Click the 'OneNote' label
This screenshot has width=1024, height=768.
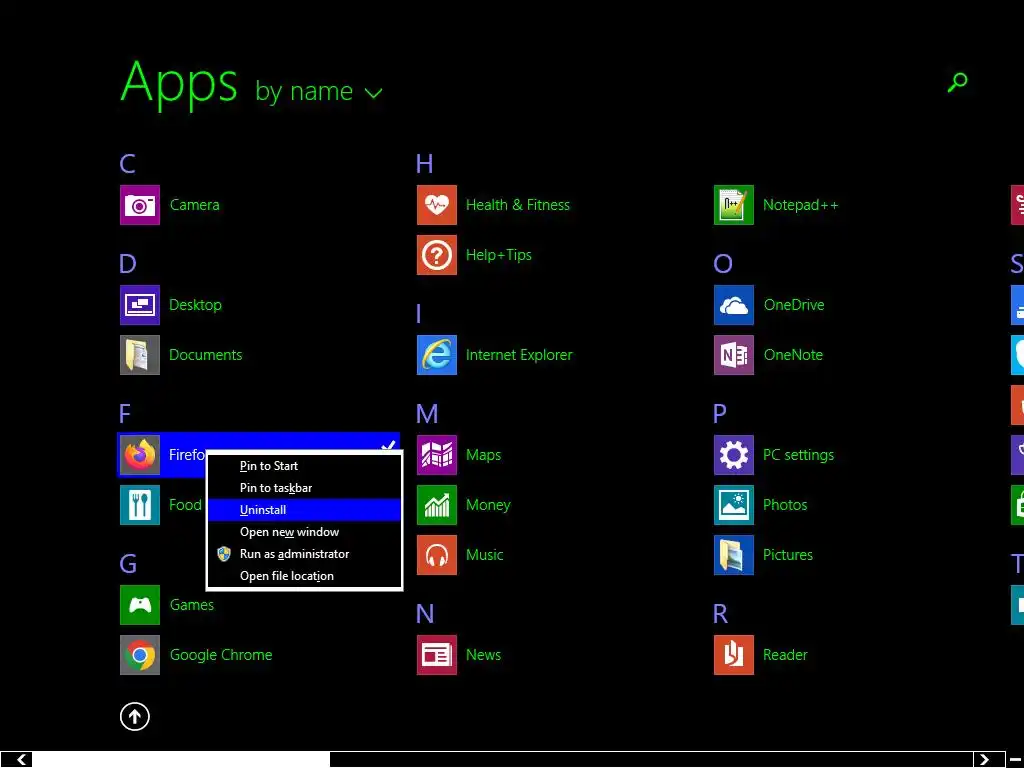tap(793, 355)
